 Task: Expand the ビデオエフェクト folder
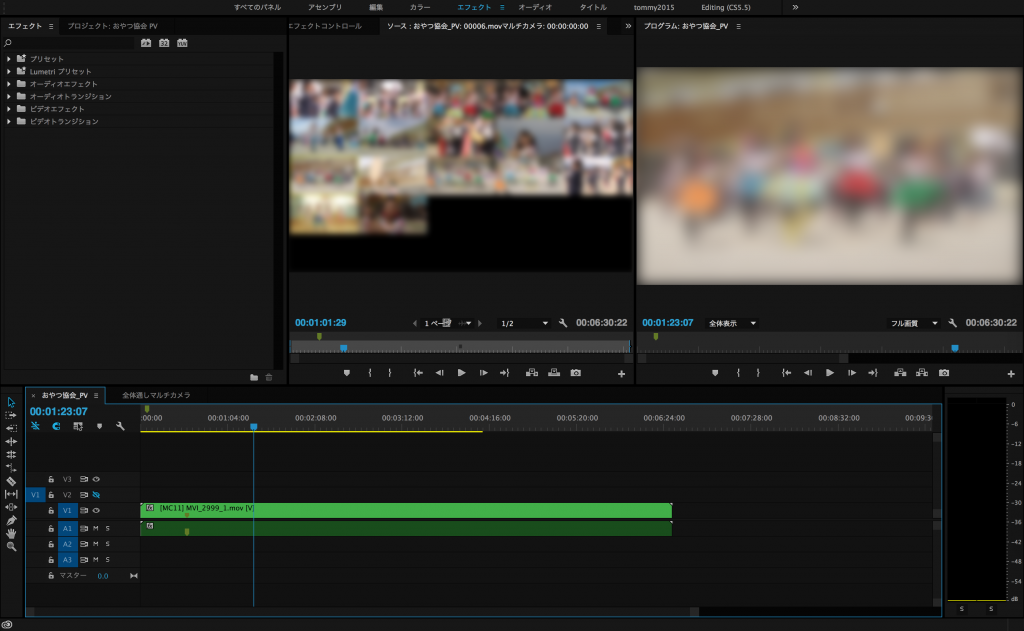tap(9, 109)
